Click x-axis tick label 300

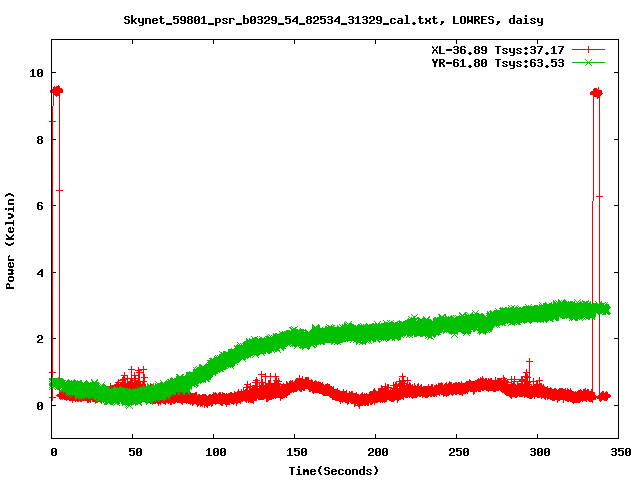[x=540, y=452]
